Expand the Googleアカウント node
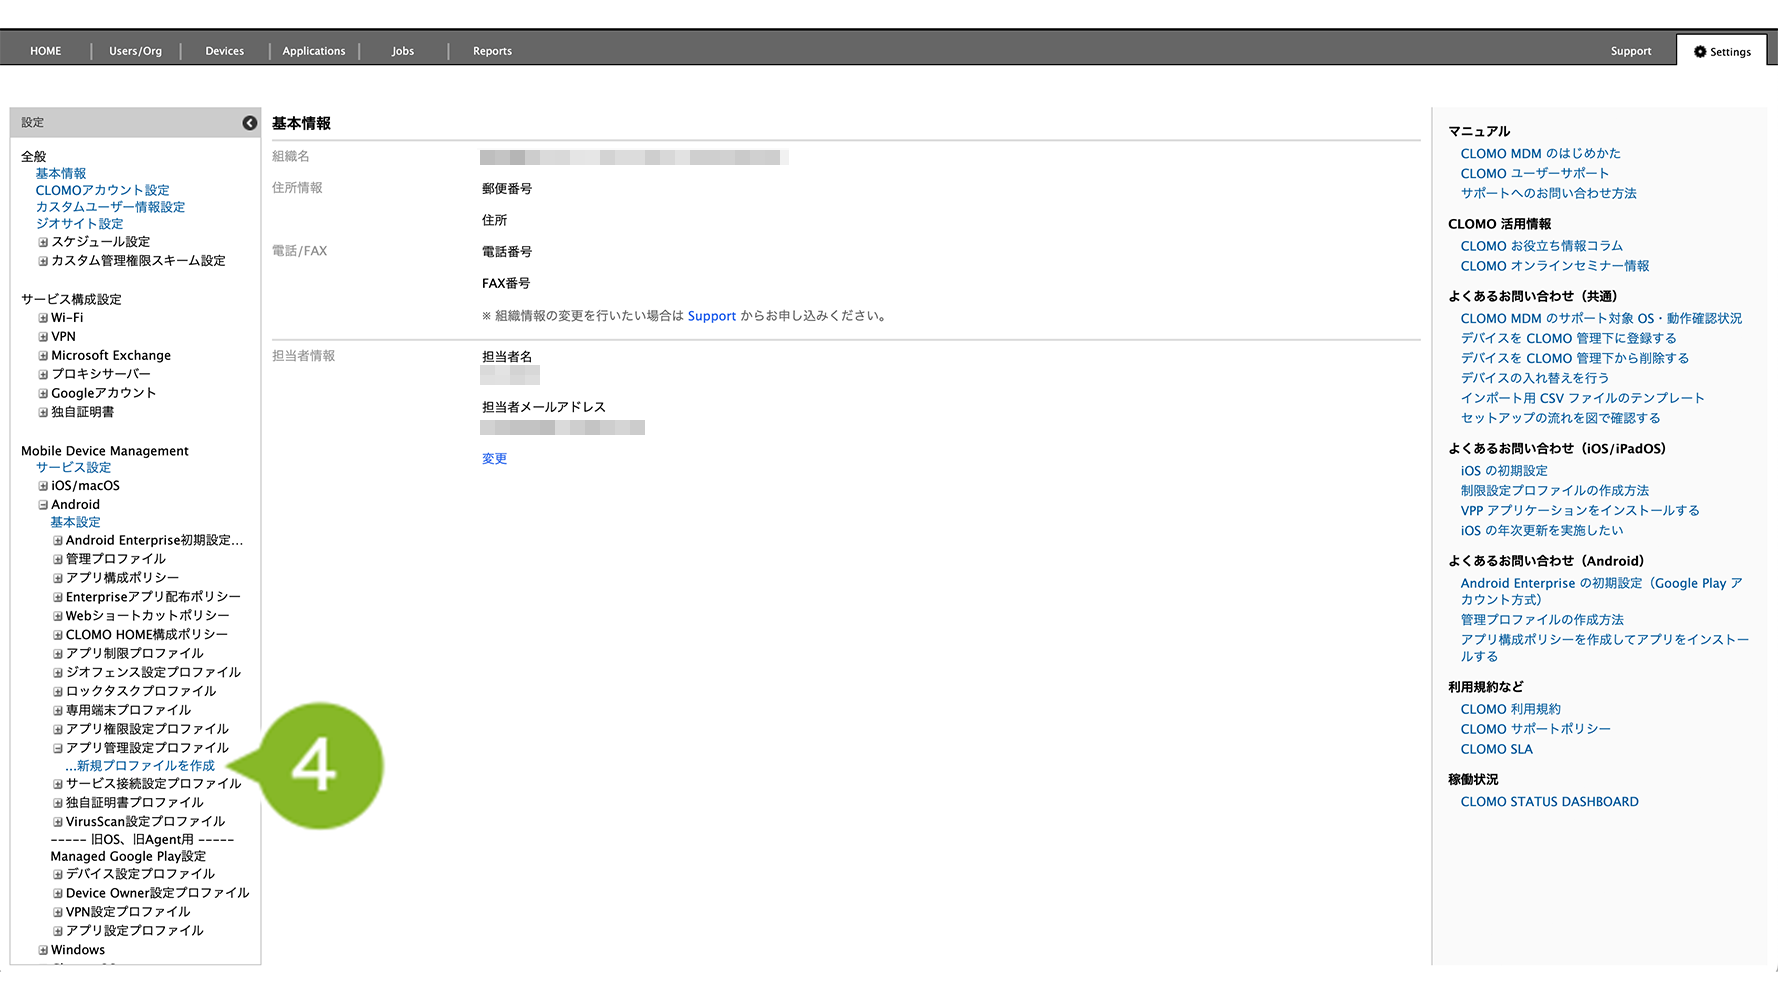The image size is (1778, 1000). coord(43,393)
